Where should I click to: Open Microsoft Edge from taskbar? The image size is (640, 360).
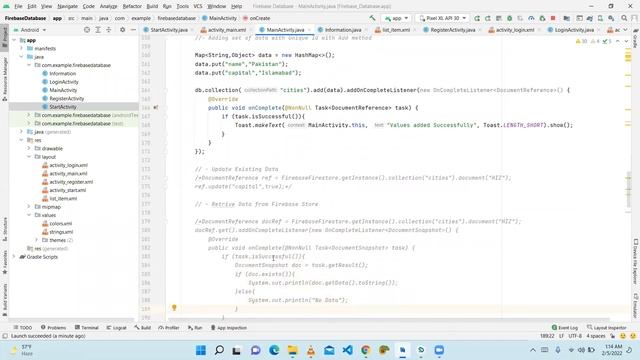pyautogui.click(x=274, y=350)
